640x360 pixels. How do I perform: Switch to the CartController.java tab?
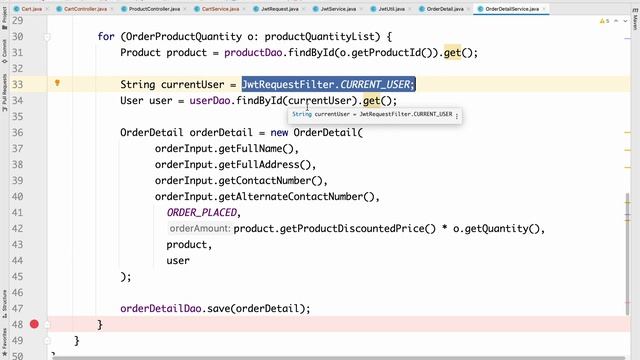coord(85,9)
